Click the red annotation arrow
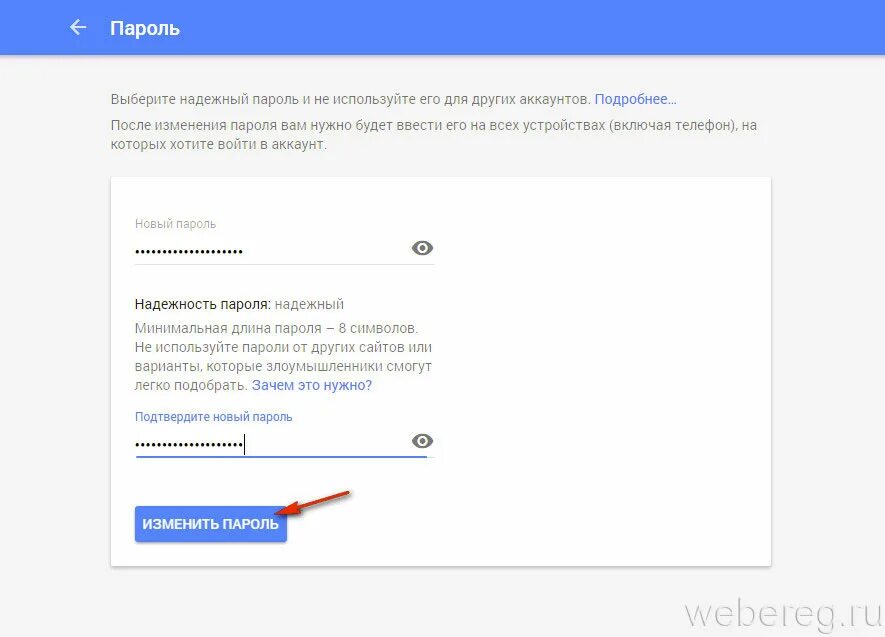This screenshot has height=637, width=885. pos(313,502)
